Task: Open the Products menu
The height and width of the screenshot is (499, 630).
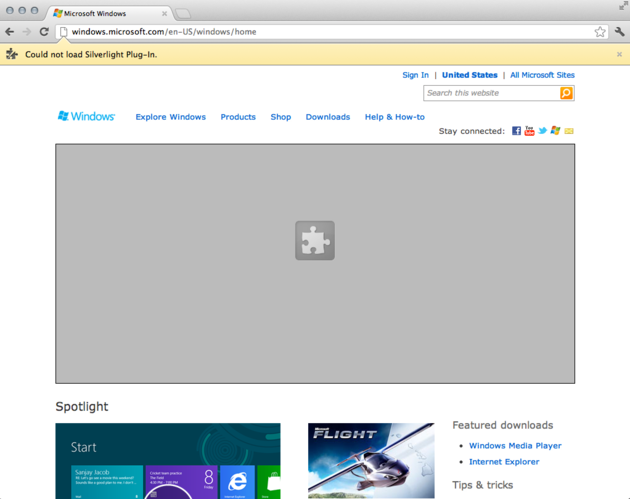Action: click(x=238, y=117)
